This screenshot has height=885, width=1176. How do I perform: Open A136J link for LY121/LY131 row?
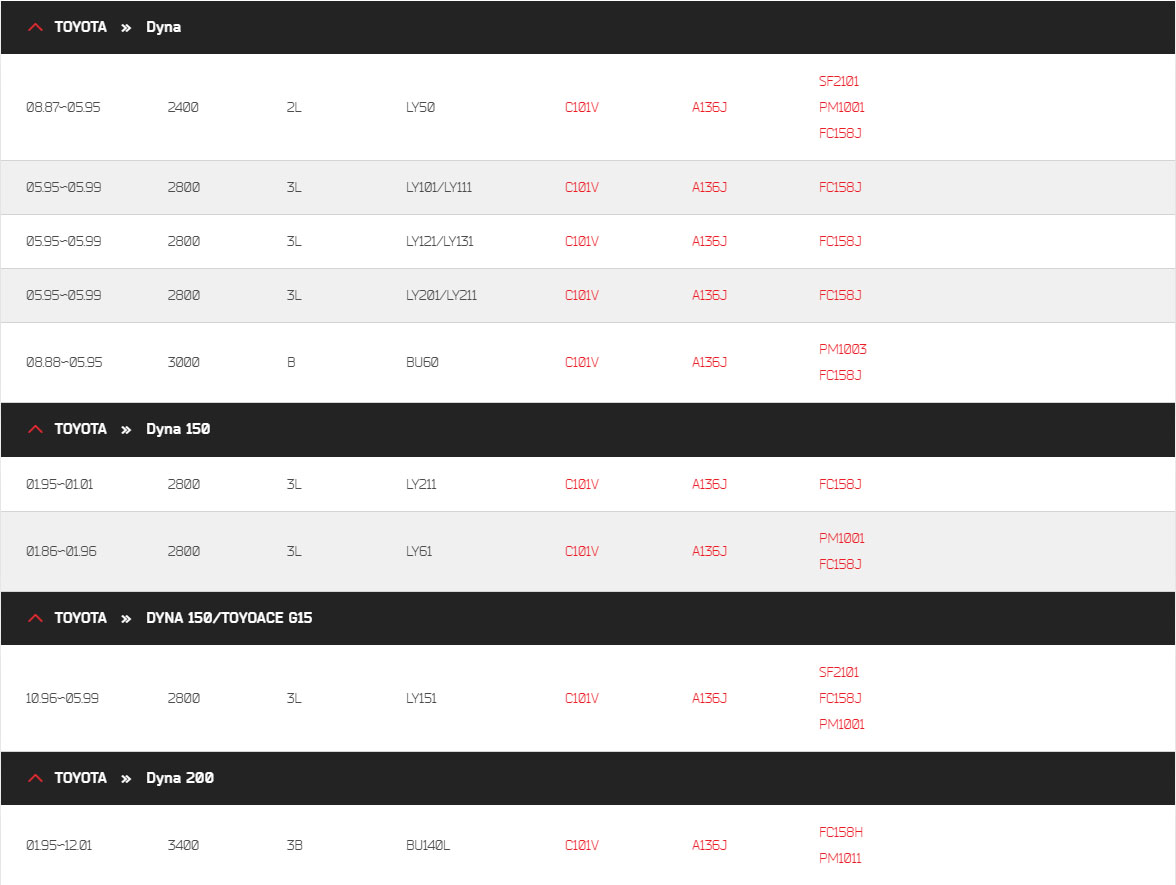[709, 242]
